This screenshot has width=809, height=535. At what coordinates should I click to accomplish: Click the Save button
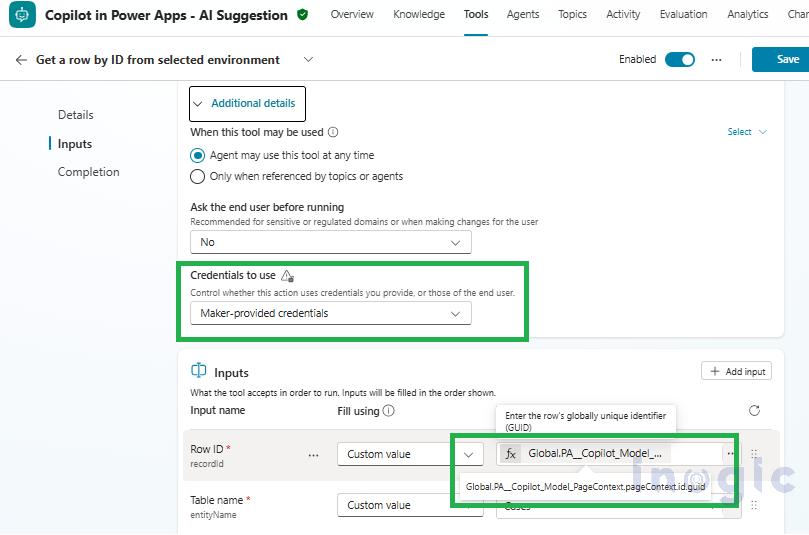click(x=780, y=59)
